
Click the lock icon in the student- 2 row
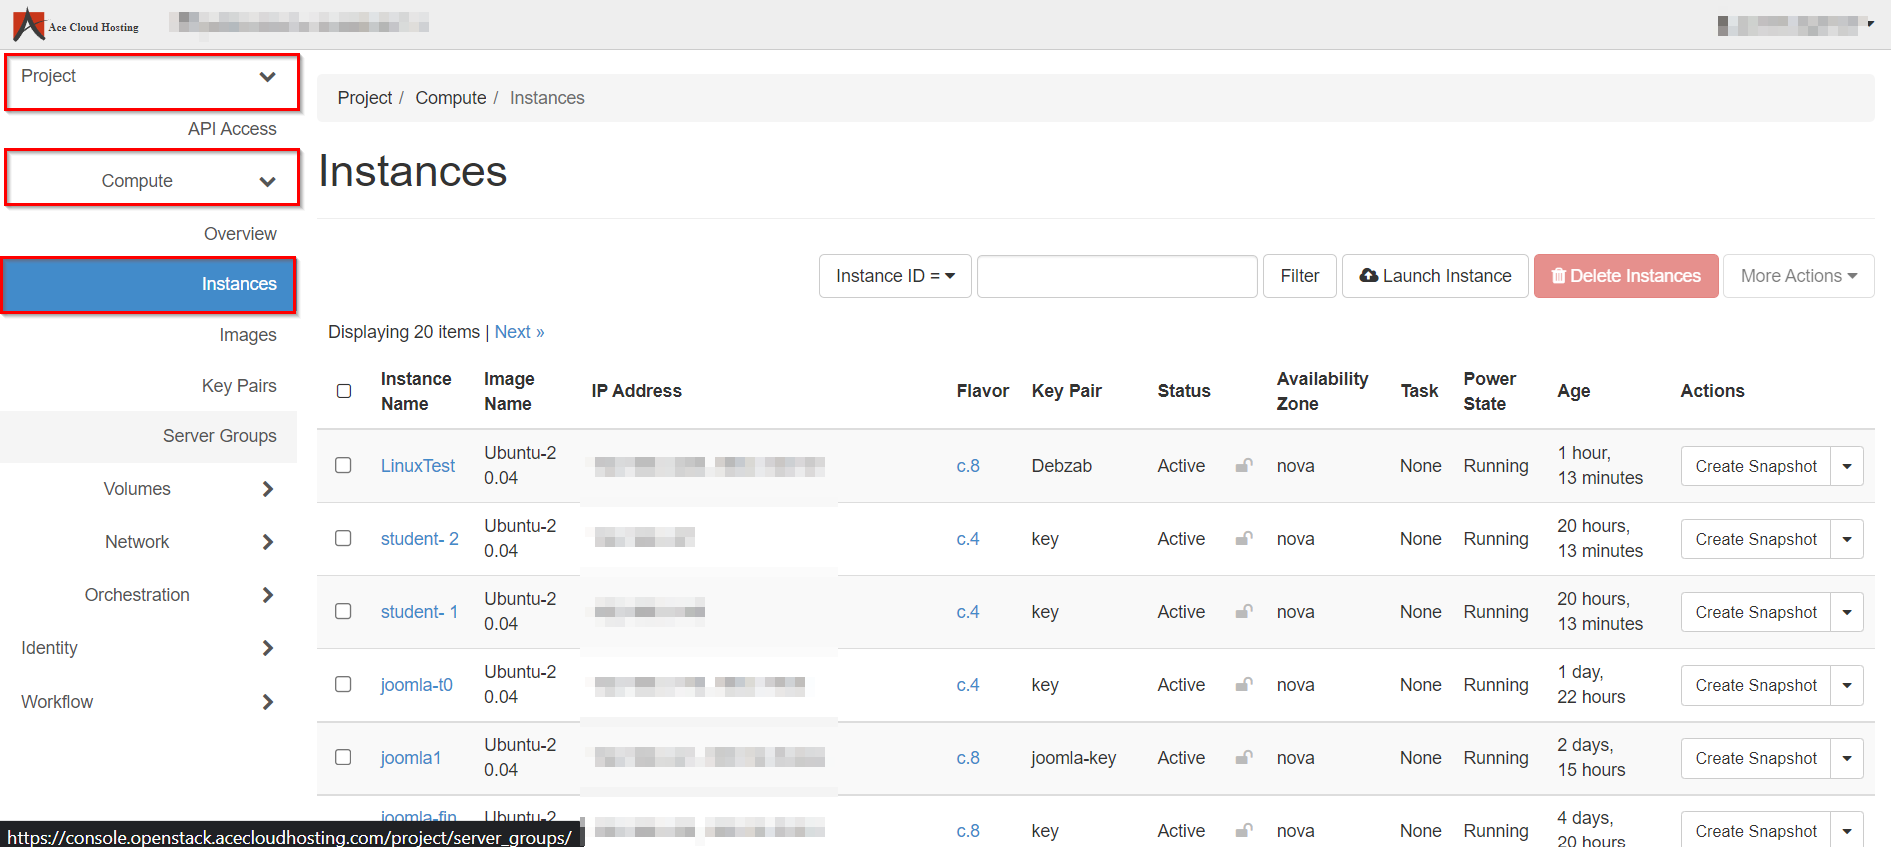point(1243,539)
